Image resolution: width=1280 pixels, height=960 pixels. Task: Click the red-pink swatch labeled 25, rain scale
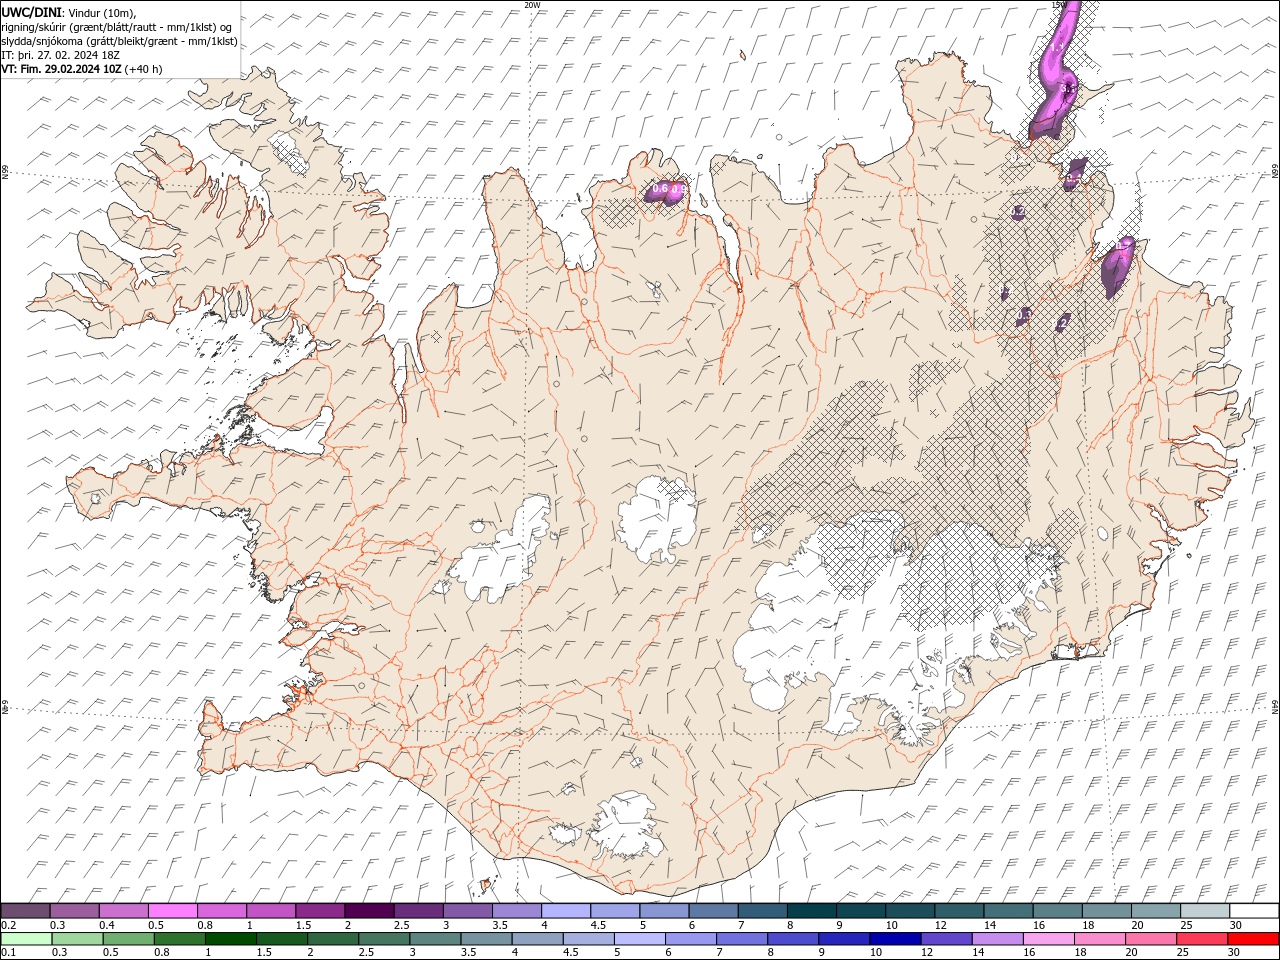click(x=1201, y=939)
